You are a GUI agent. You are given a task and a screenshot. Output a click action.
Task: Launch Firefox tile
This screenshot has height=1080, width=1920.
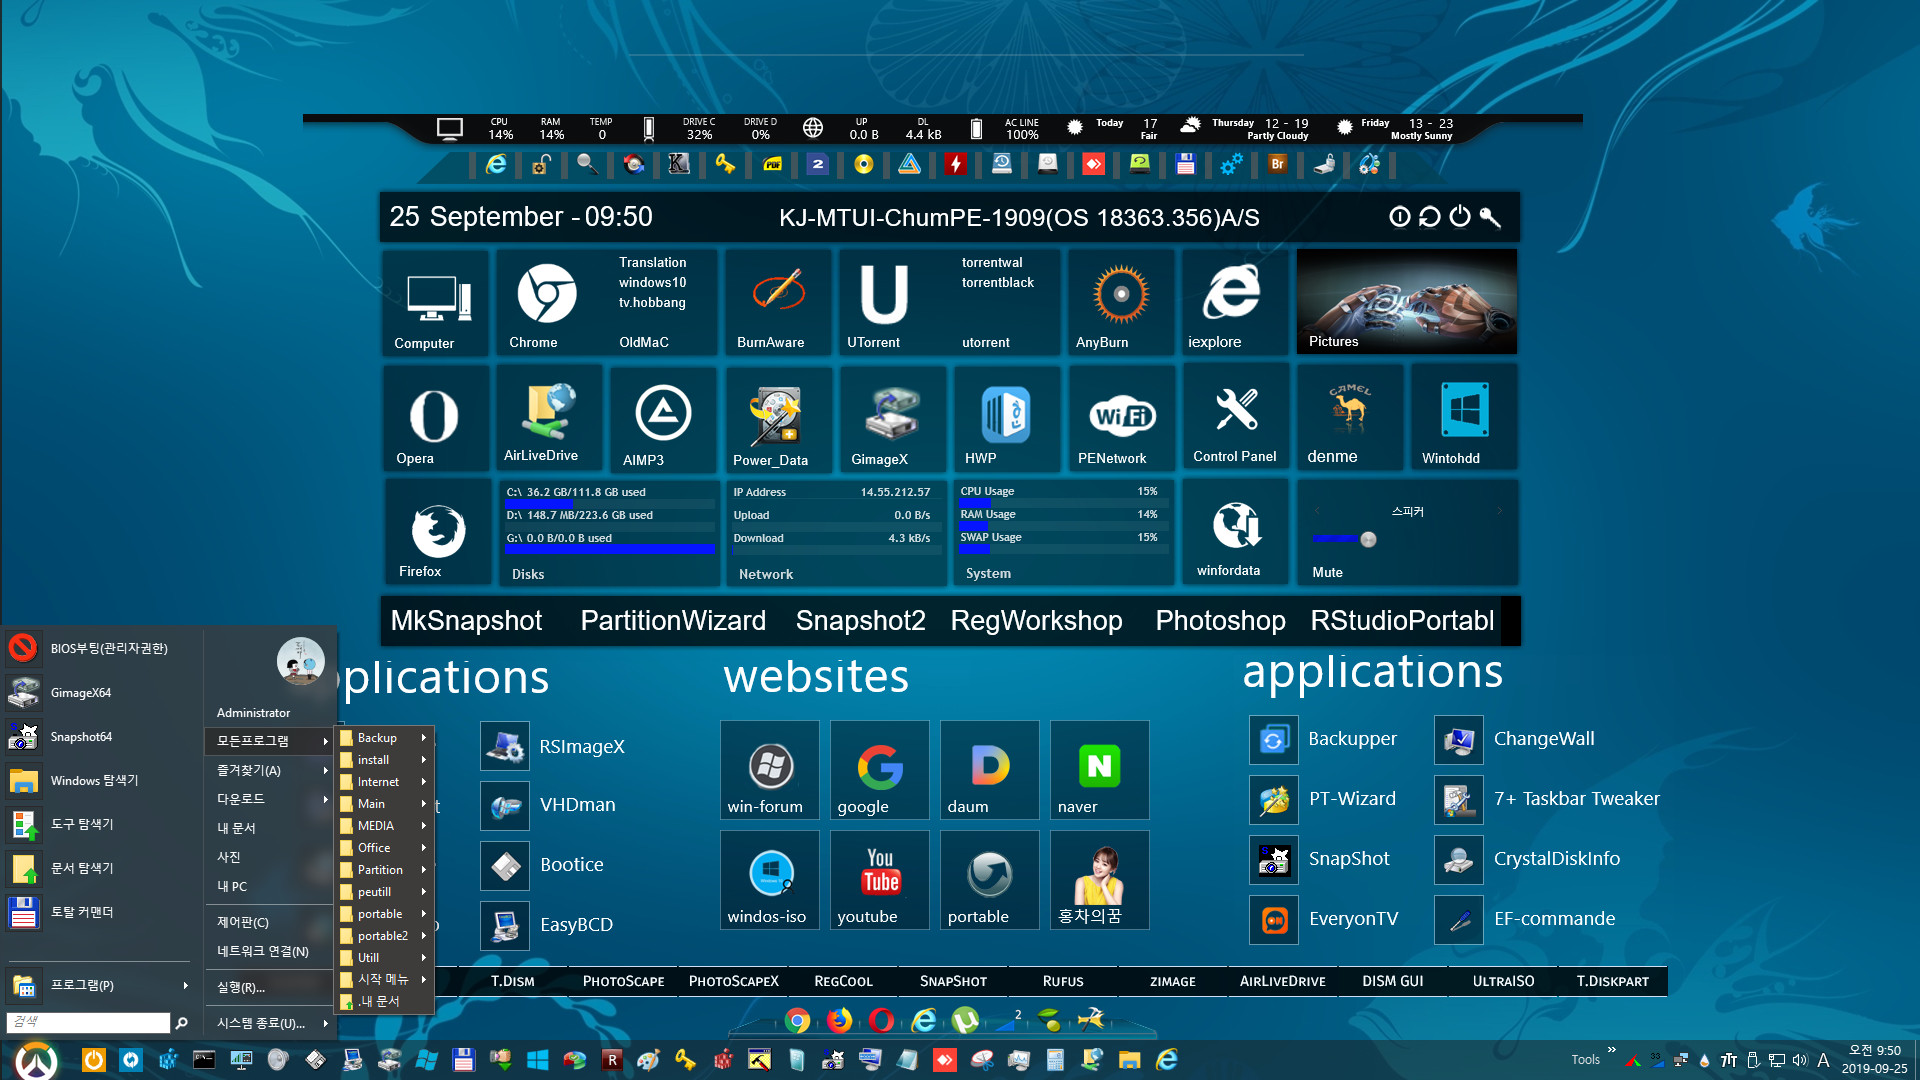437,532
